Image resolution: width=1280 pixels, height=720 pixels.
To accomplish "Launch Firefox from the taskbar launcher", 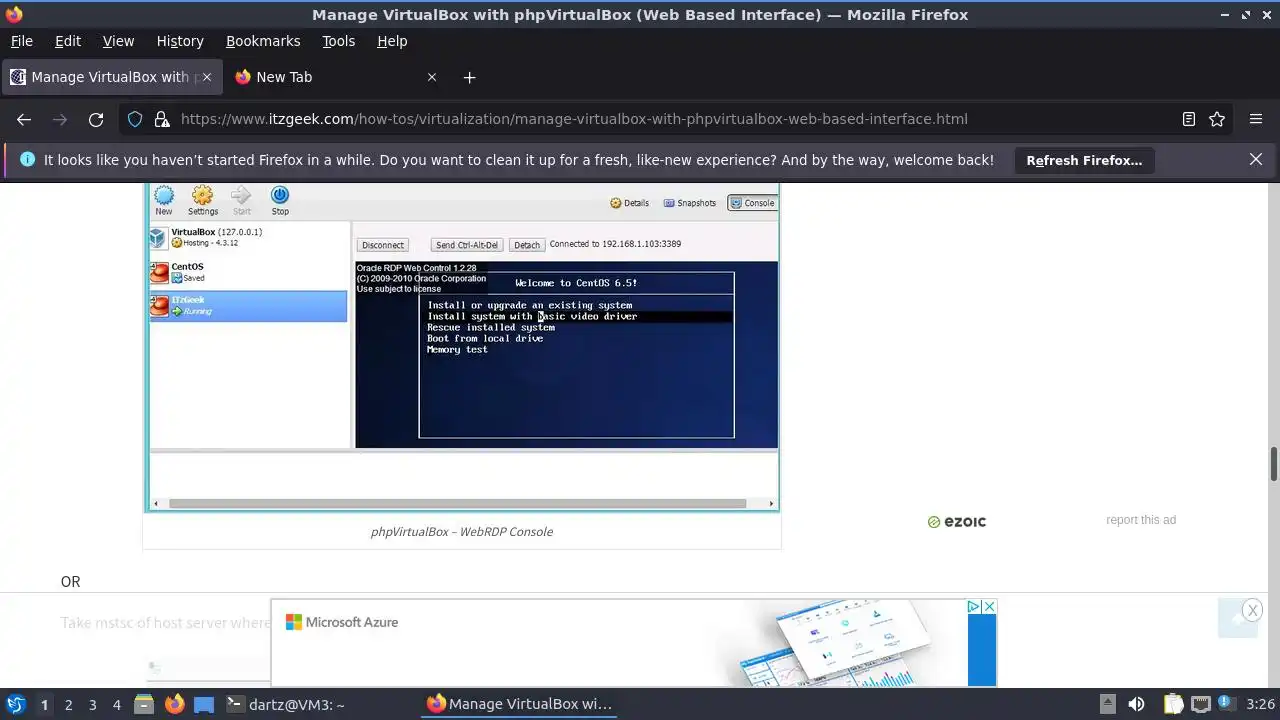I will [x=174, y=704].
